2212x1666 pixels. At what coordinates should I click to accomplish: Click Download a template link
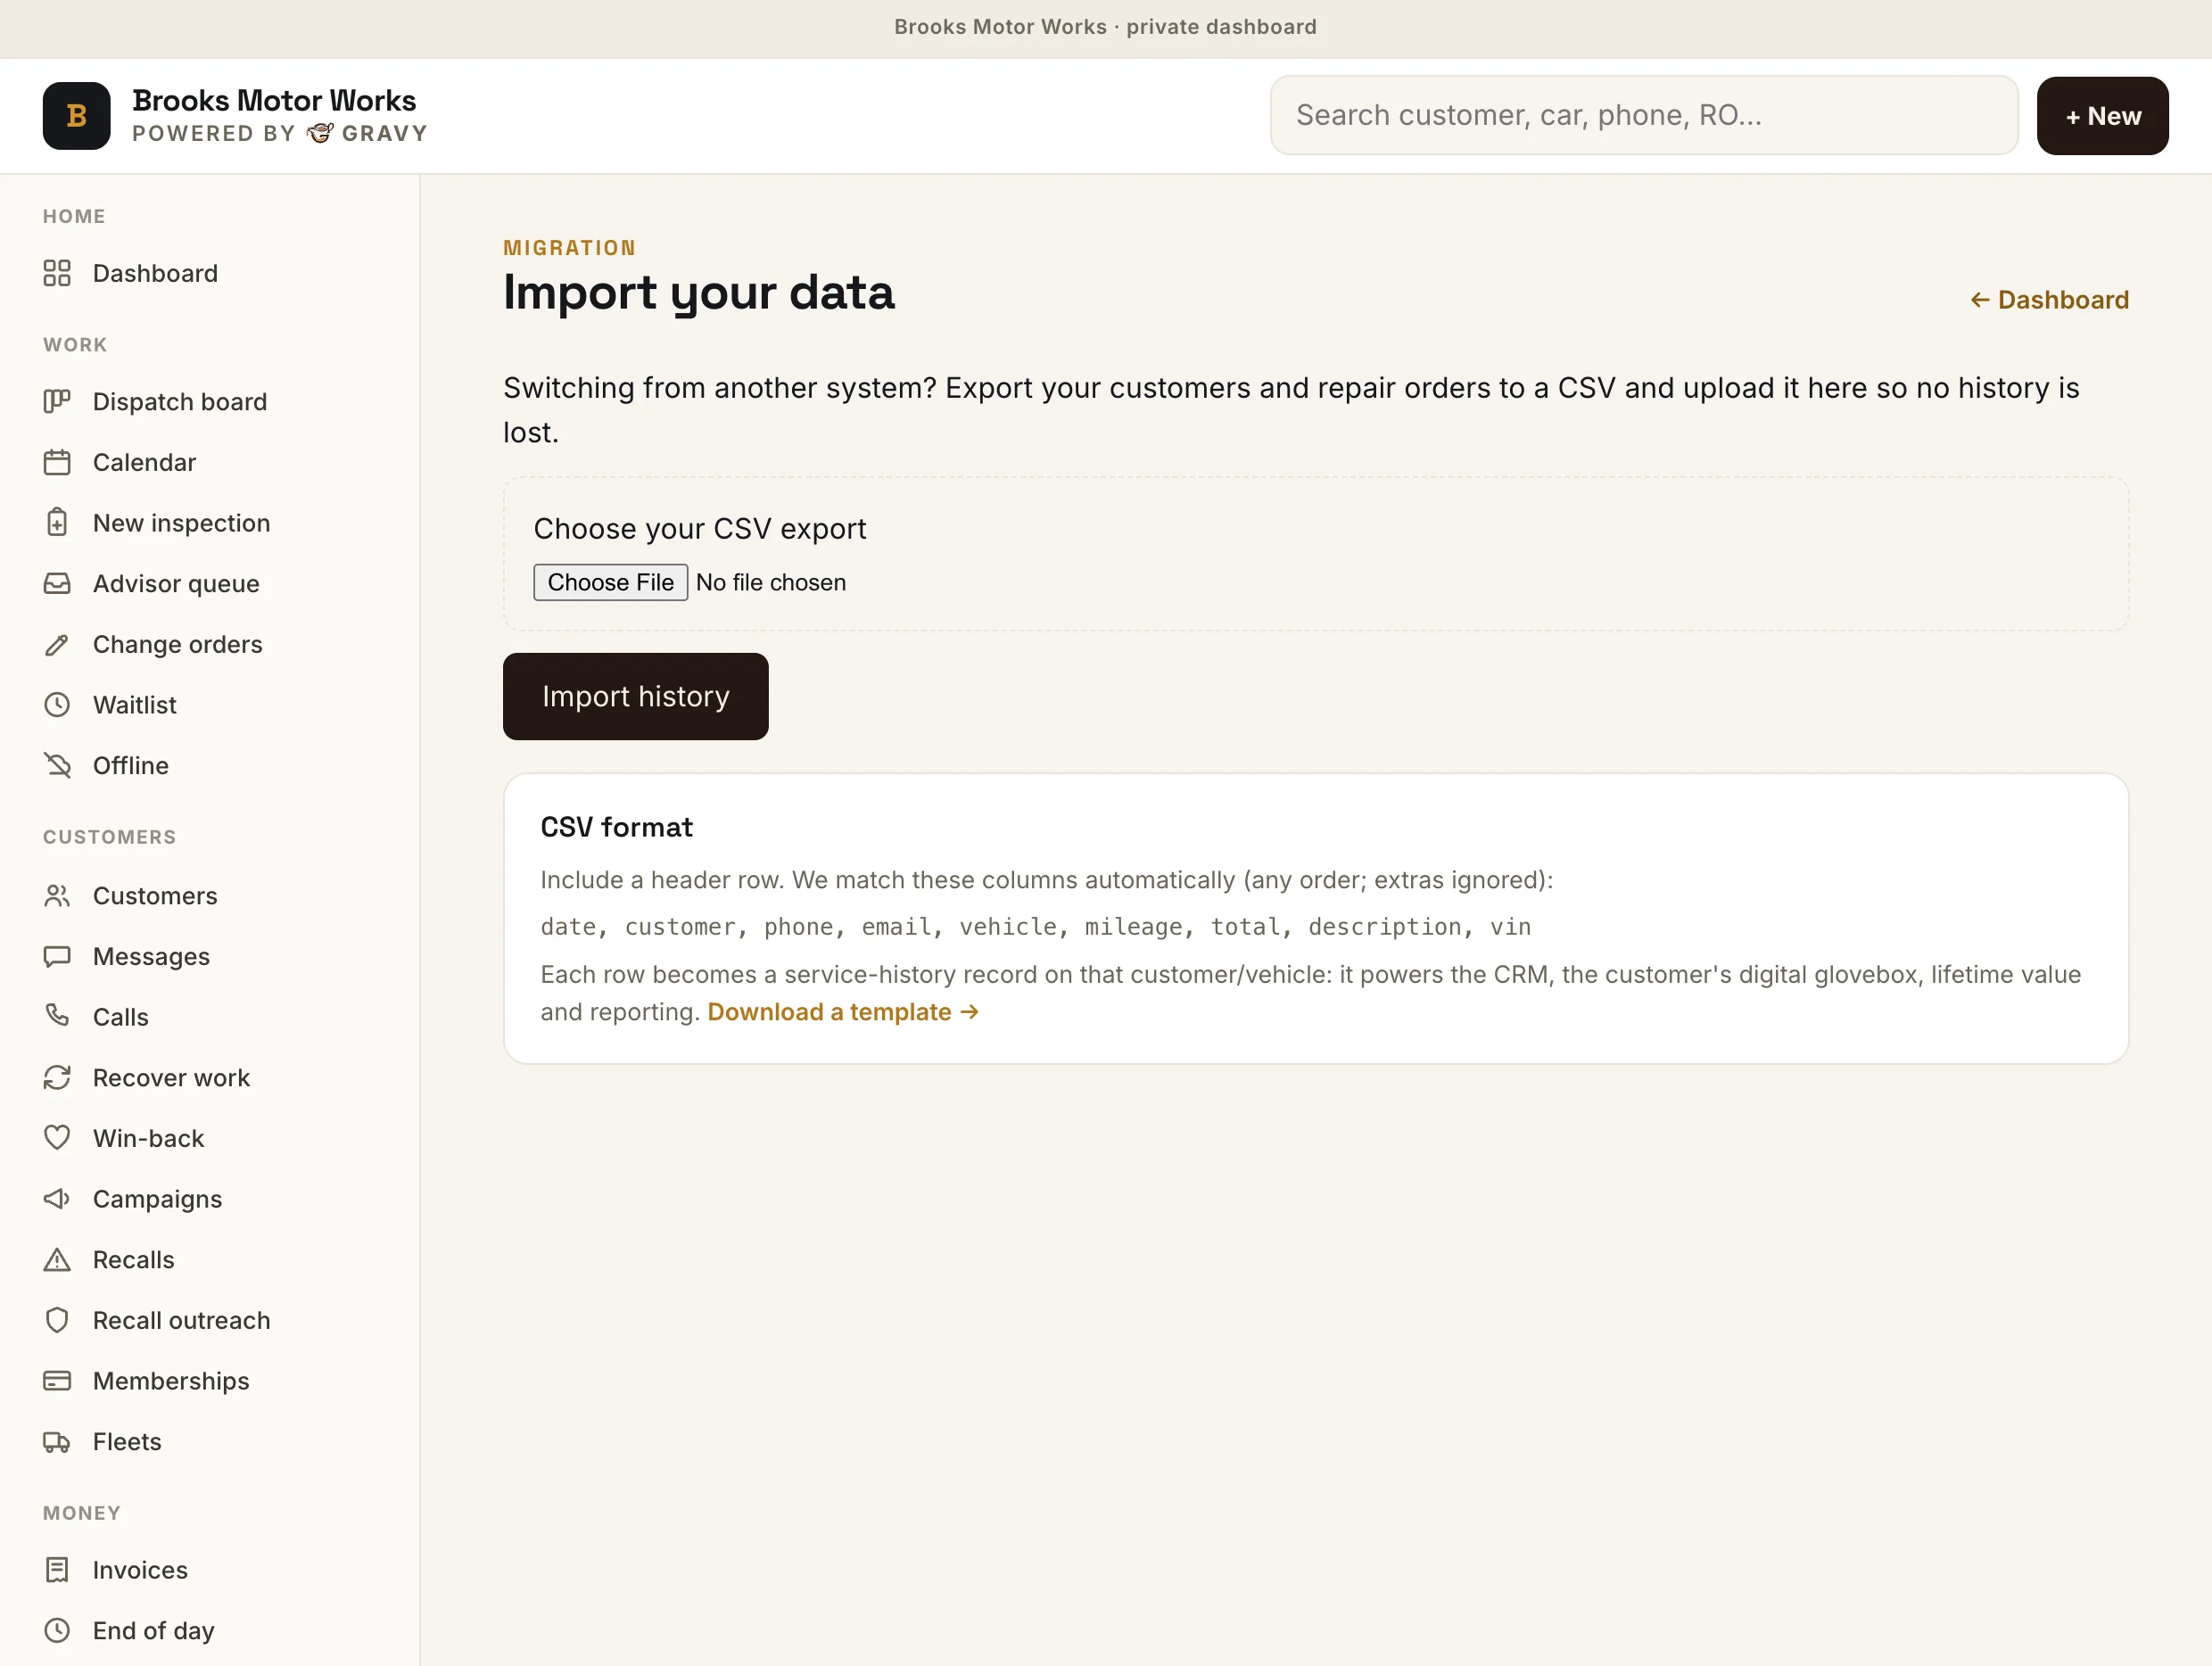[x=843, y=1012]
